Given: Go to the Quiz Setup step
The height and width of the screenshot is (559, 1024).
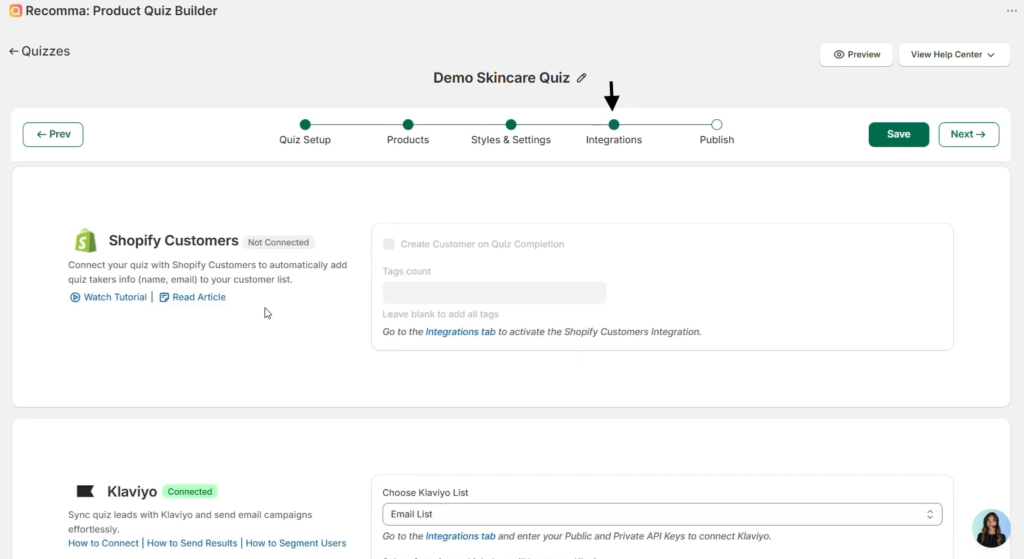Looking at the screenshot, I should click(x=305, y=125).
